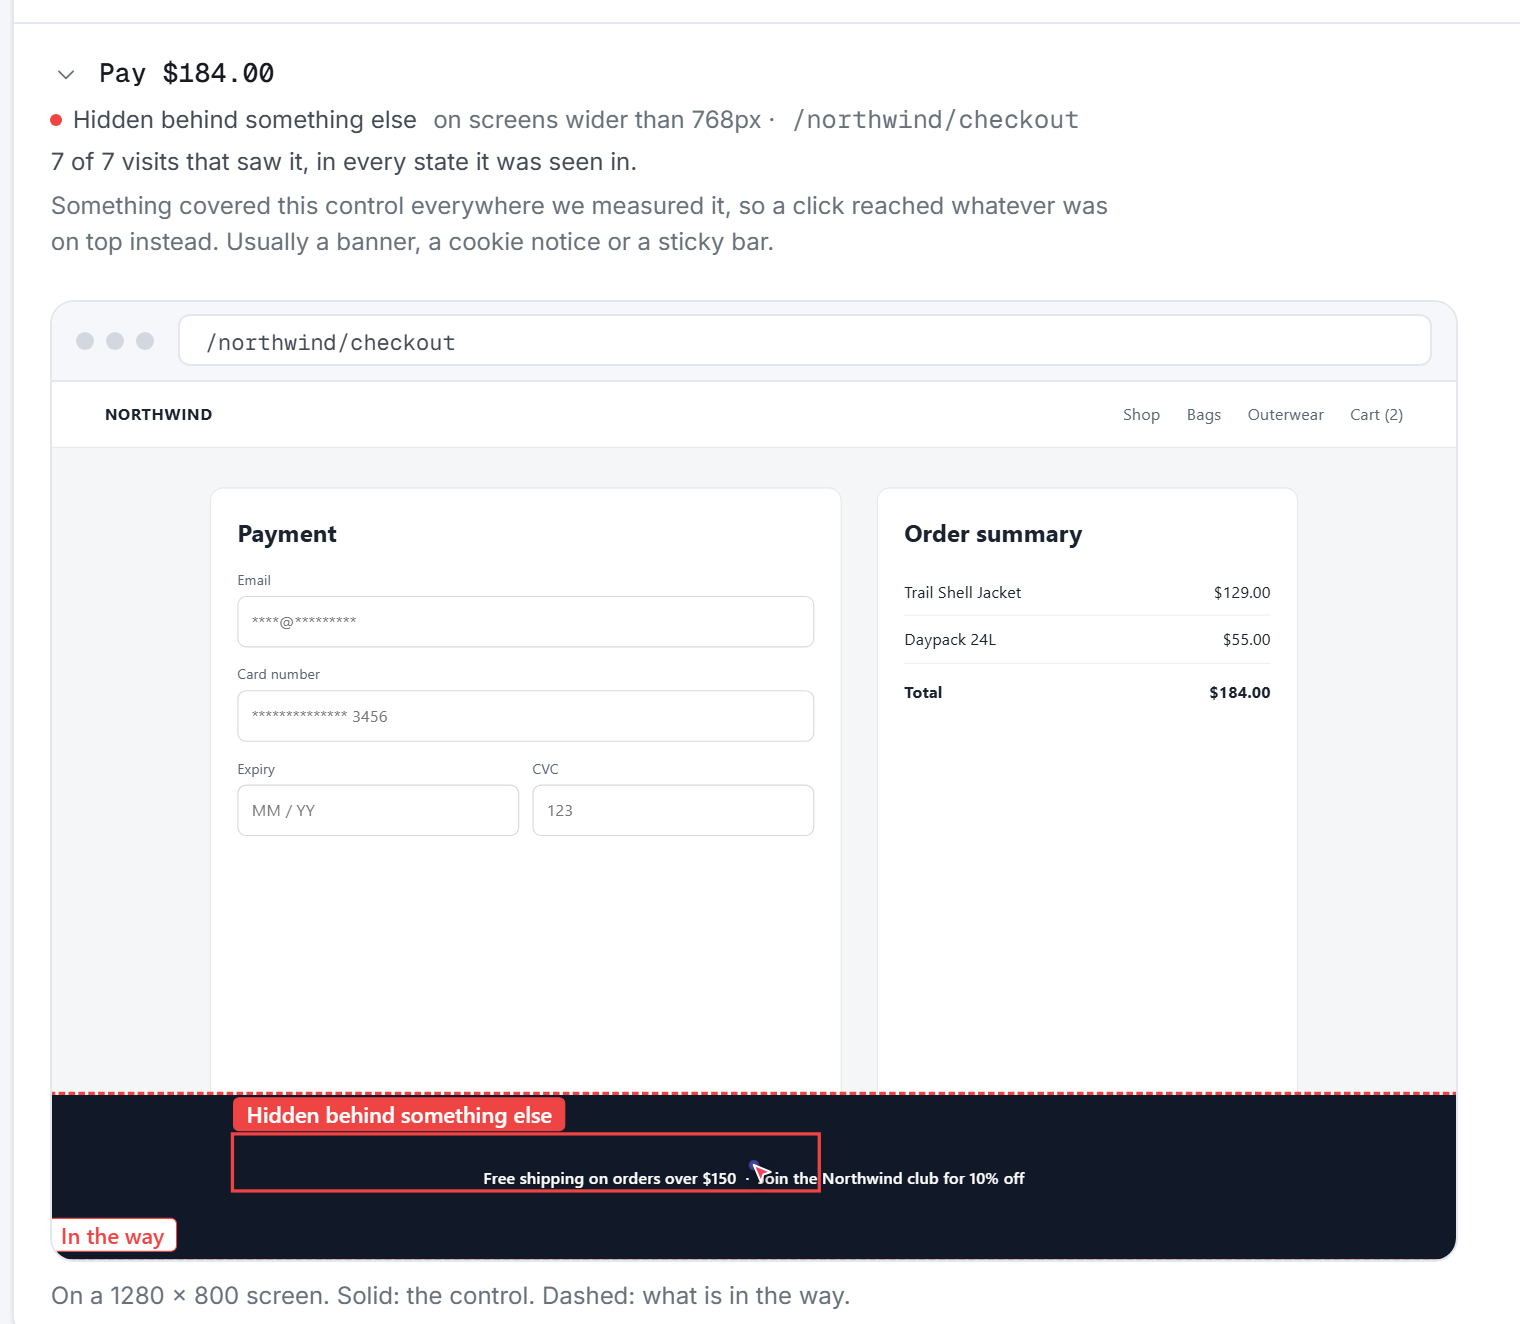1520x1324 pixels.
Task: Collapse the "Pay $184.00" issue chevron
Action: tap(66, 74)
